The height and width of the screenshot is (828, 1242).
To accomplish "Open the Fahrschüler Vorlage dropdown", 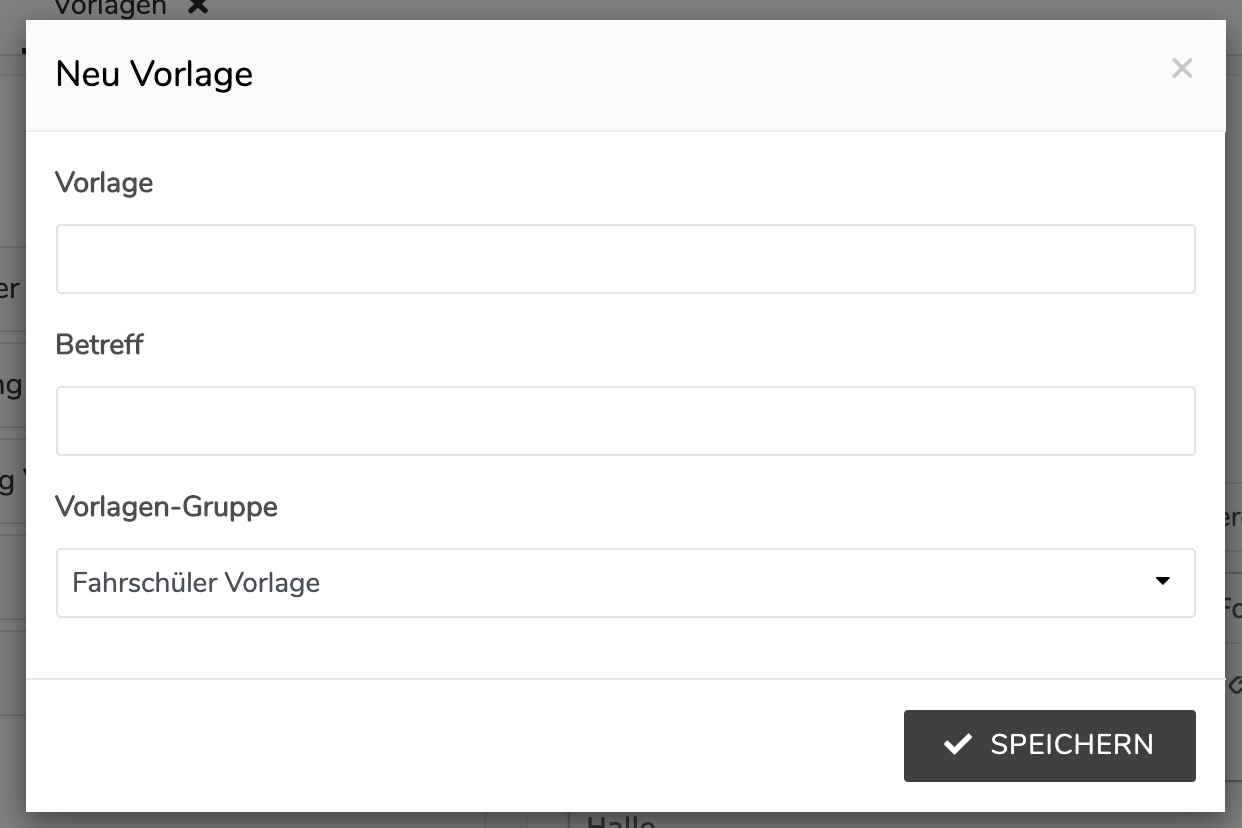I will pyautogui.click(x=625, y=582).
